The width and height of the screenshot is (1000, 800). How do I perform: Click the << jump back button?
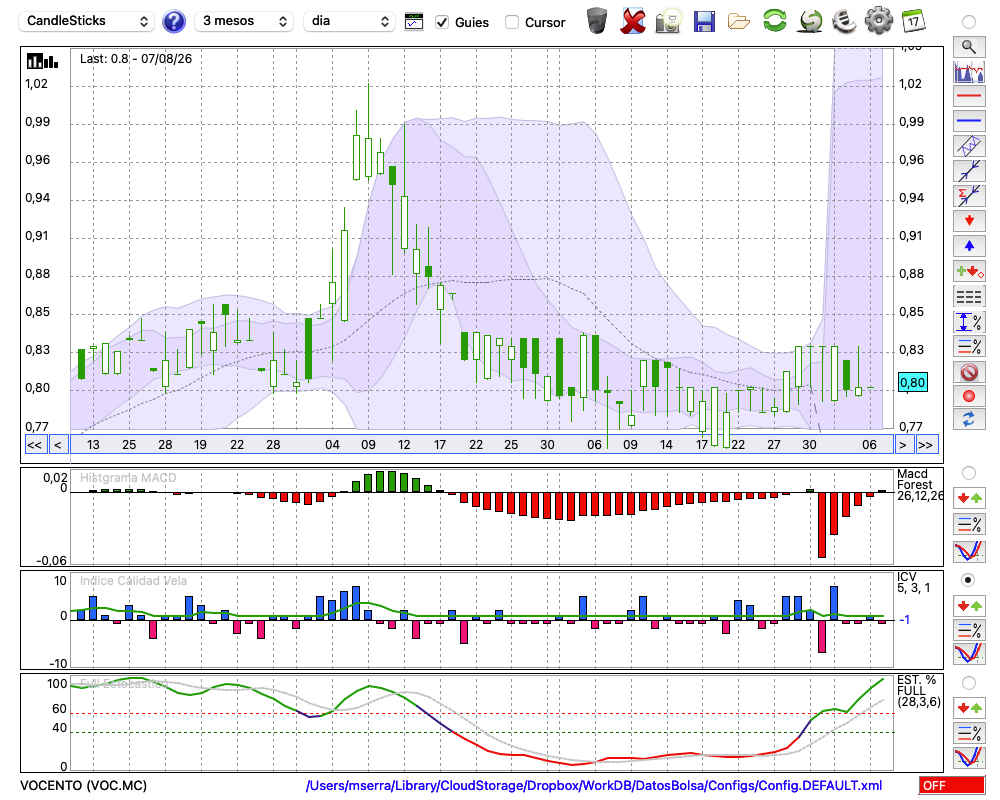tap(34, 445)
